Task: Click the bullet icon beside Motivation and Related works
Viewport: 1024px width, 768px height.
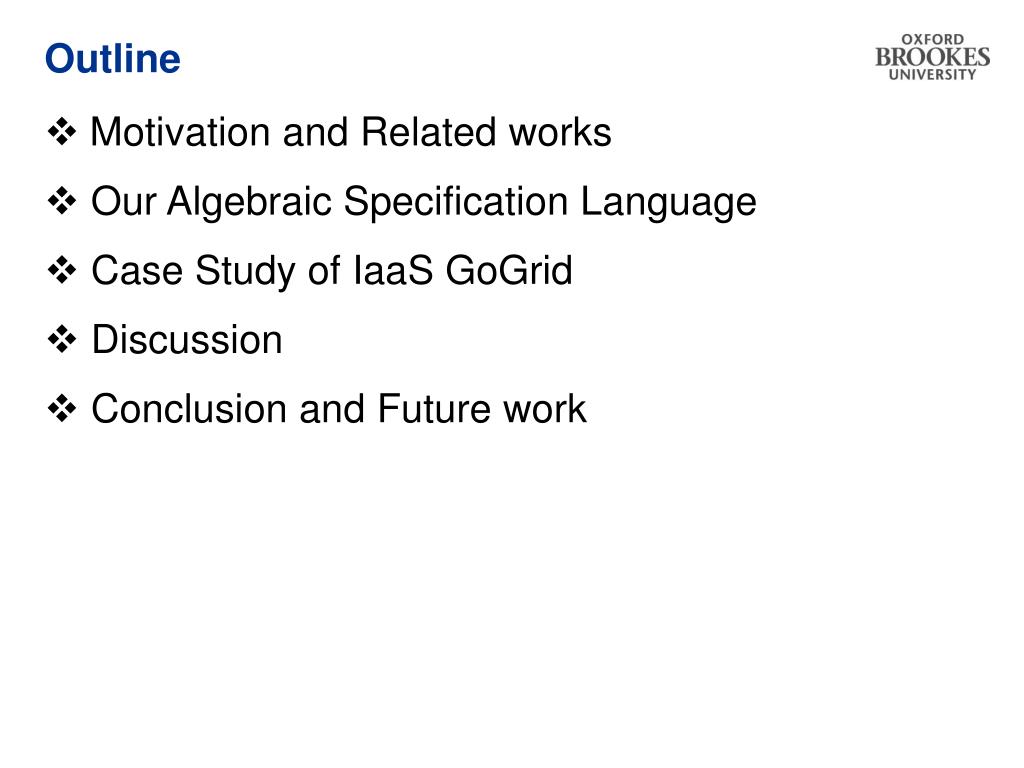Action: [x=62, y=132]
